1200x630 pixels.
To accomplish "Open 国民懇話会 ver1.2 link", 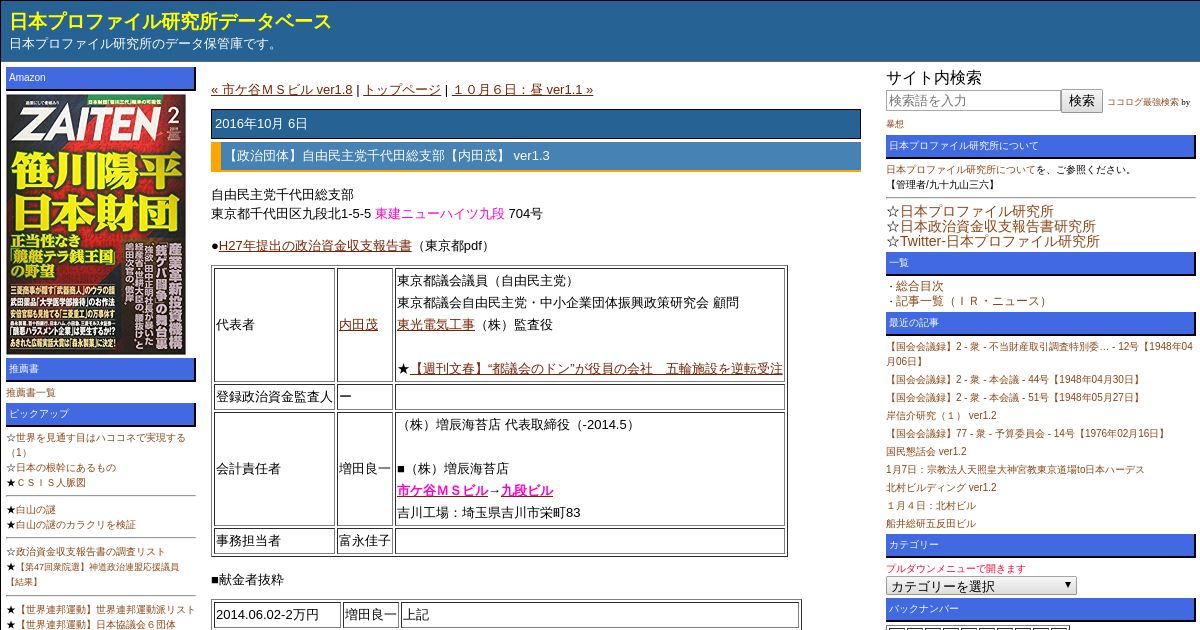I will pyautogui.click(x=926, y=451).
